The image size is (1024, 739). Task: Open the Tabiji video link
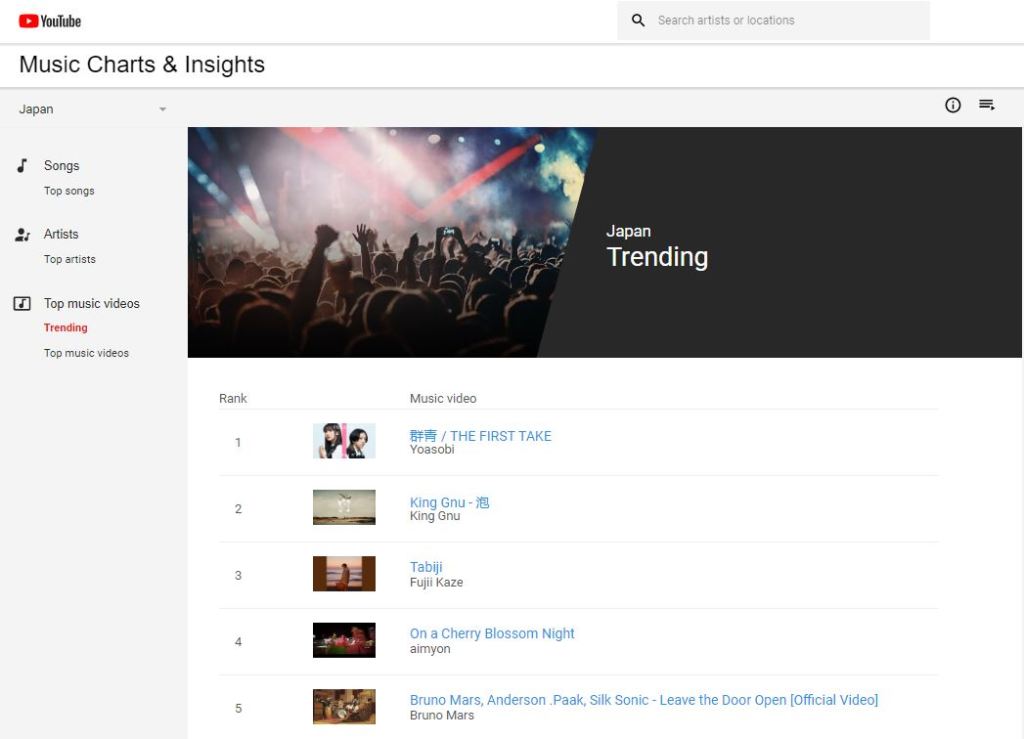click(426, 567)
